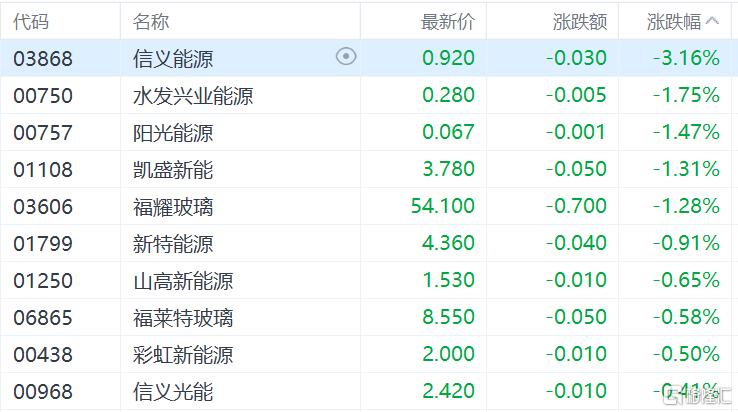Click latest price 0.067

[449, 132]
